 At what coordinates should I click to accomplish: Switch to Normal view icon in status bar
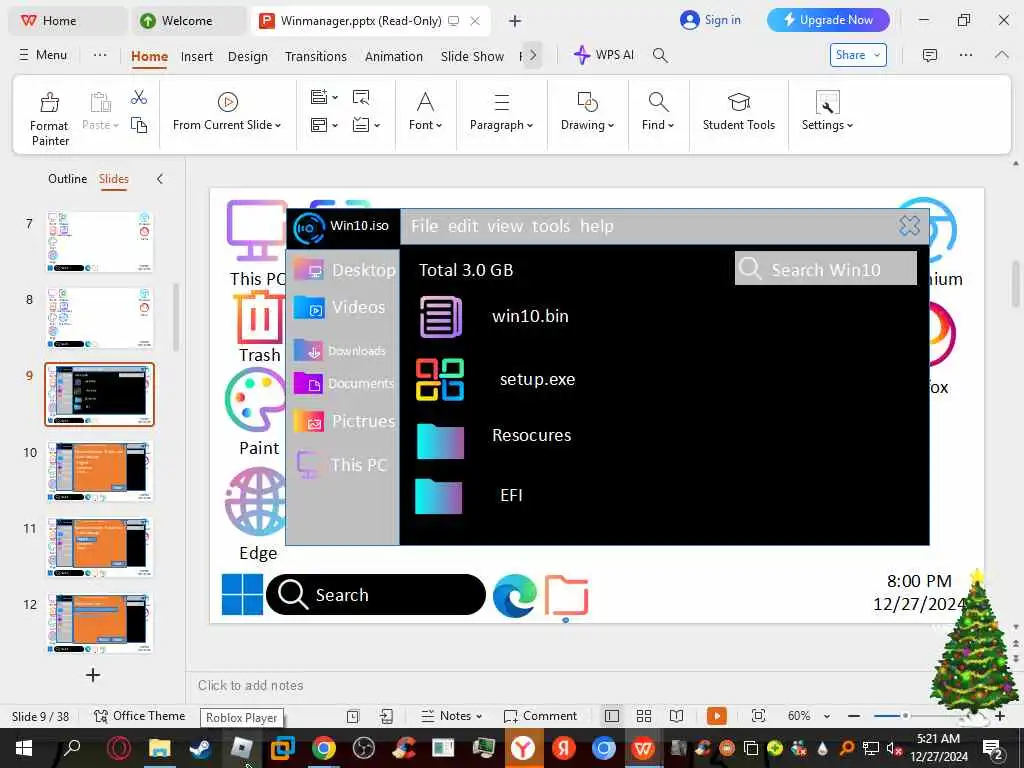[611, 716]
